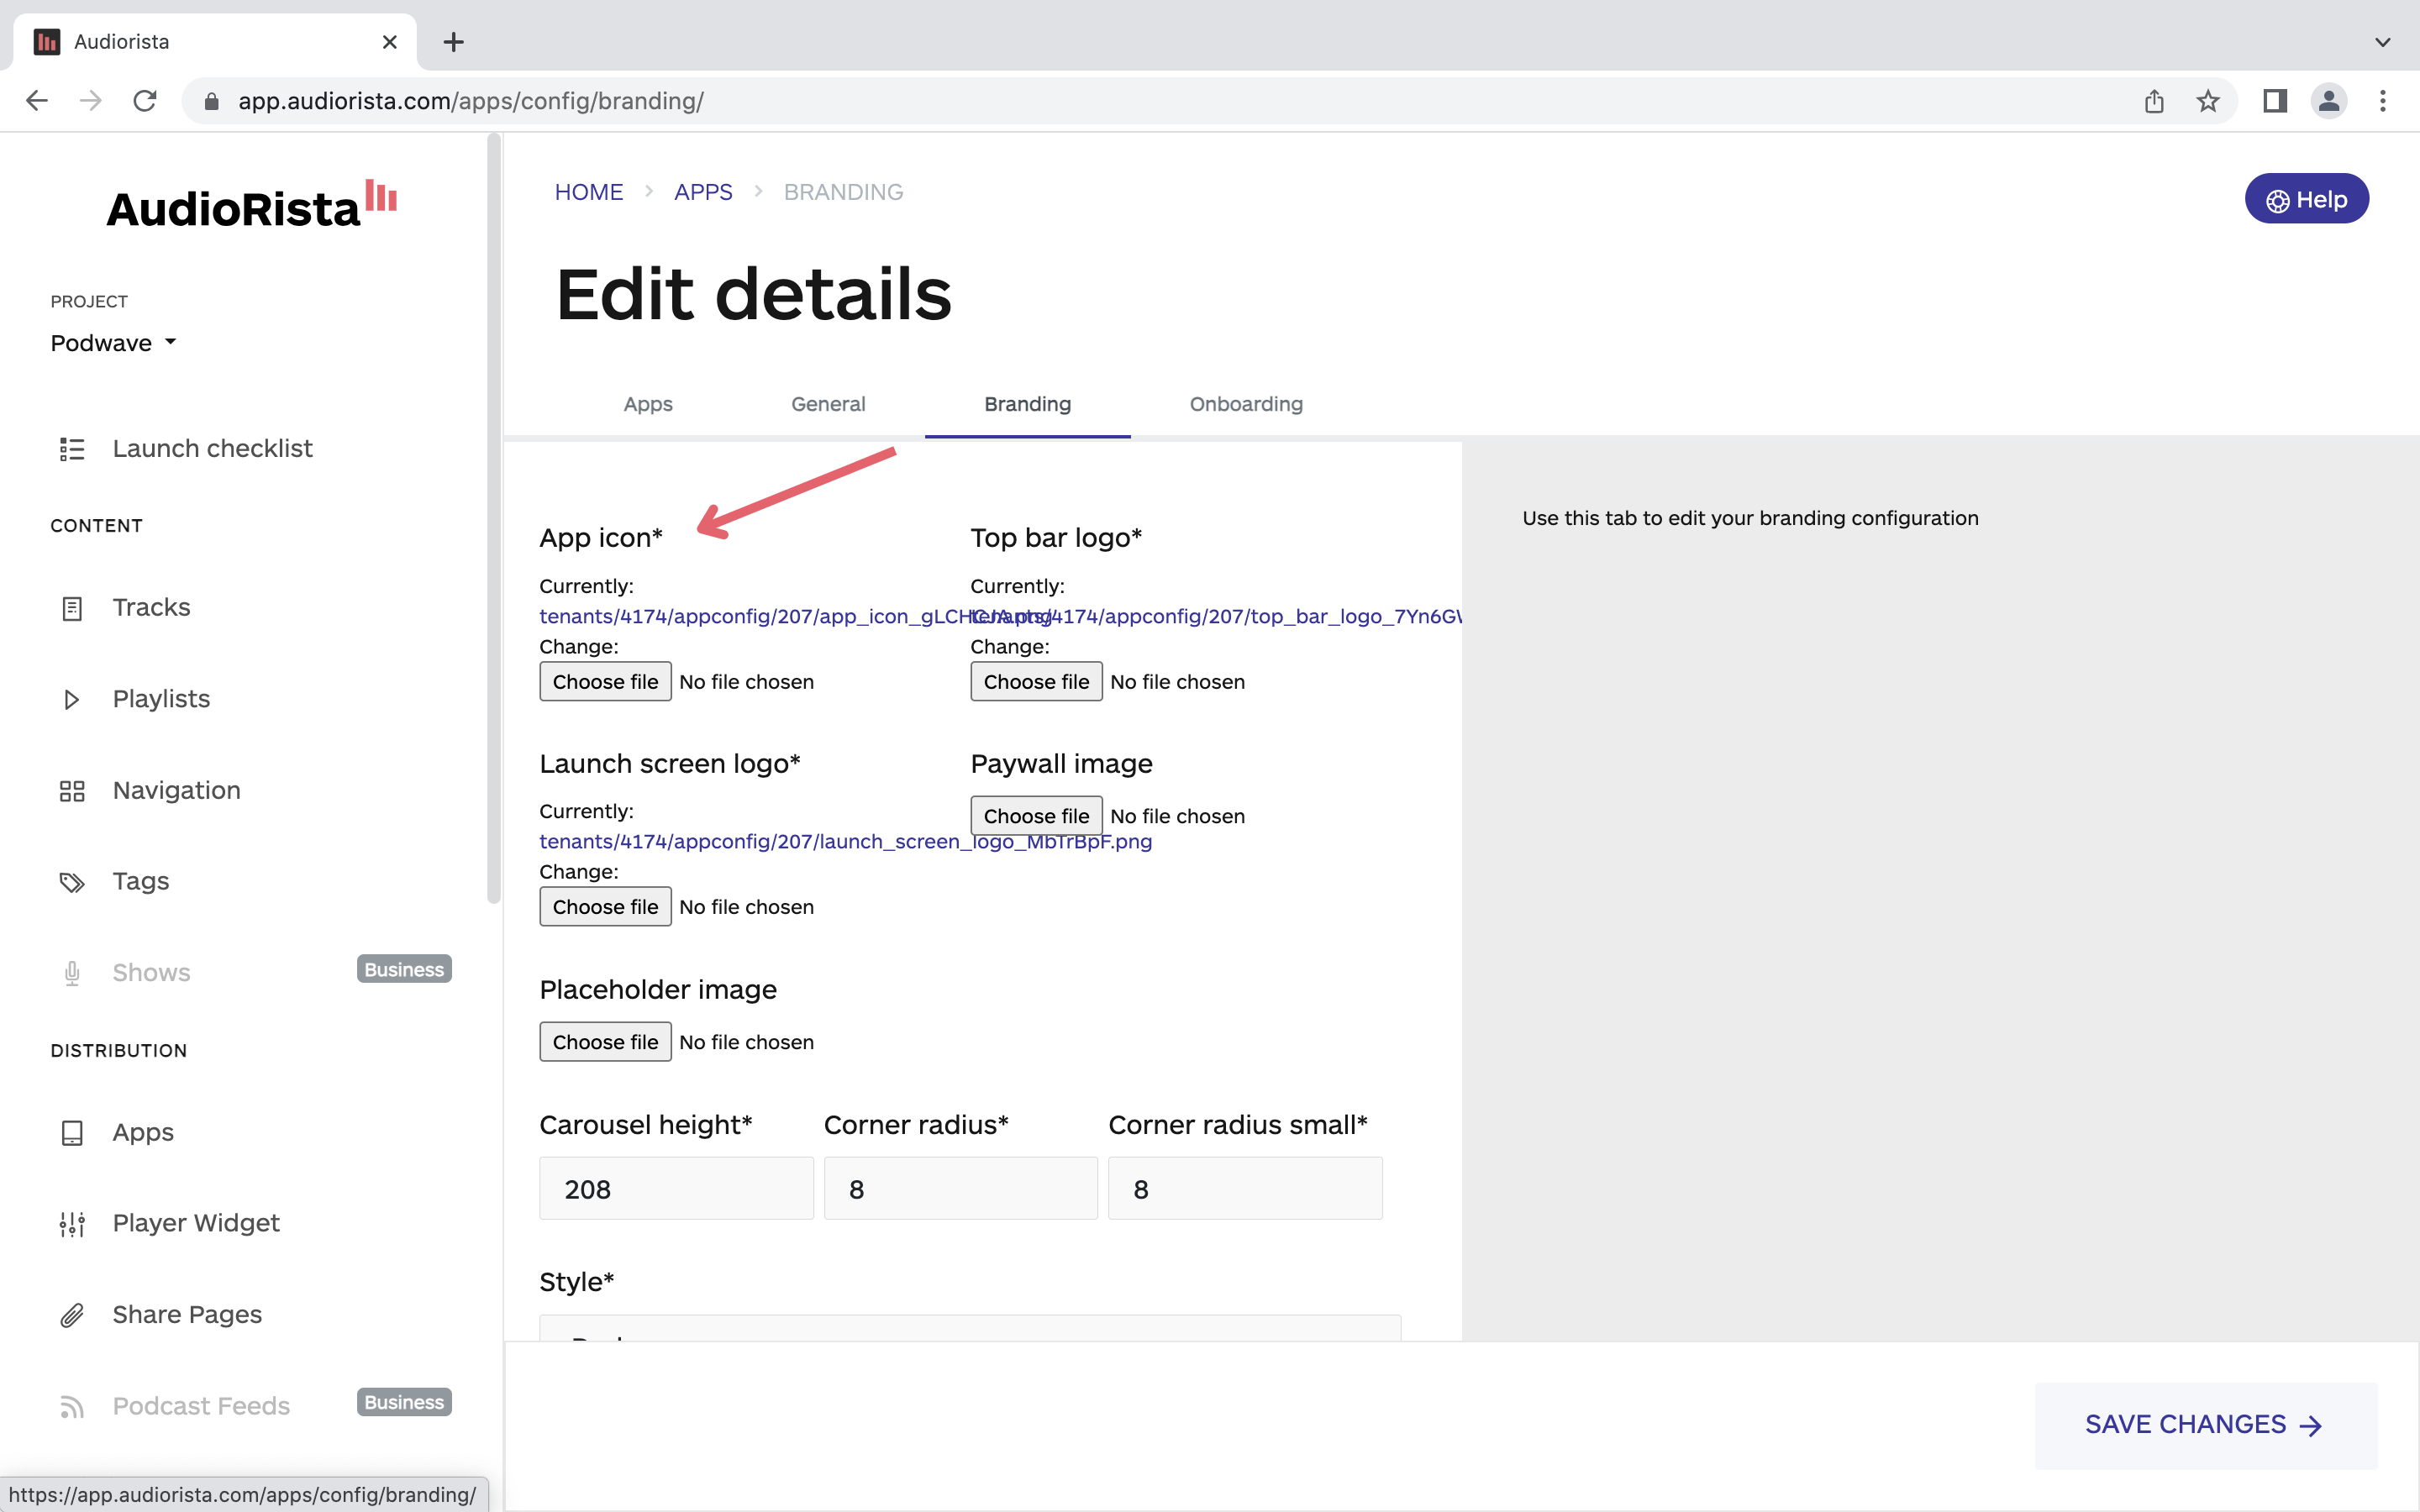
Task: Click the share page icon in address bar
Action: click(x=2154, y=101)
